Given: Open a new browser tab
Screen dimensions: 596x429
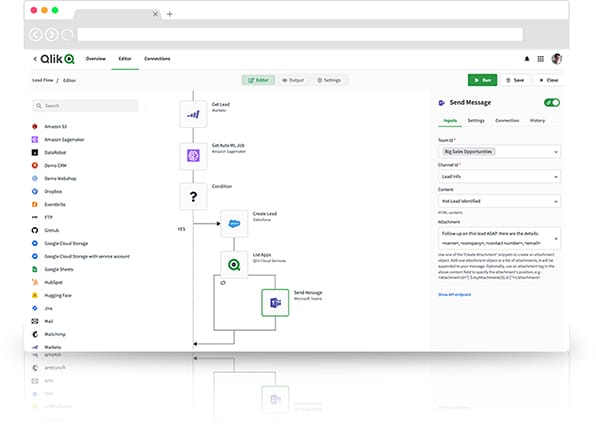Looking at the screenshot, I should 170,14.
